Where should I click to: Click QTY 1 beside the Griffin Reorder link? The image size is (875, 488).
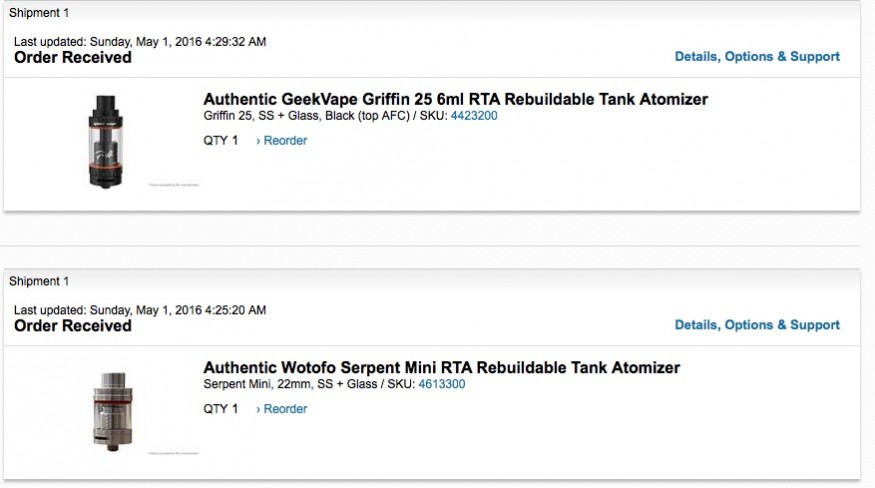(x=221, y=141)
